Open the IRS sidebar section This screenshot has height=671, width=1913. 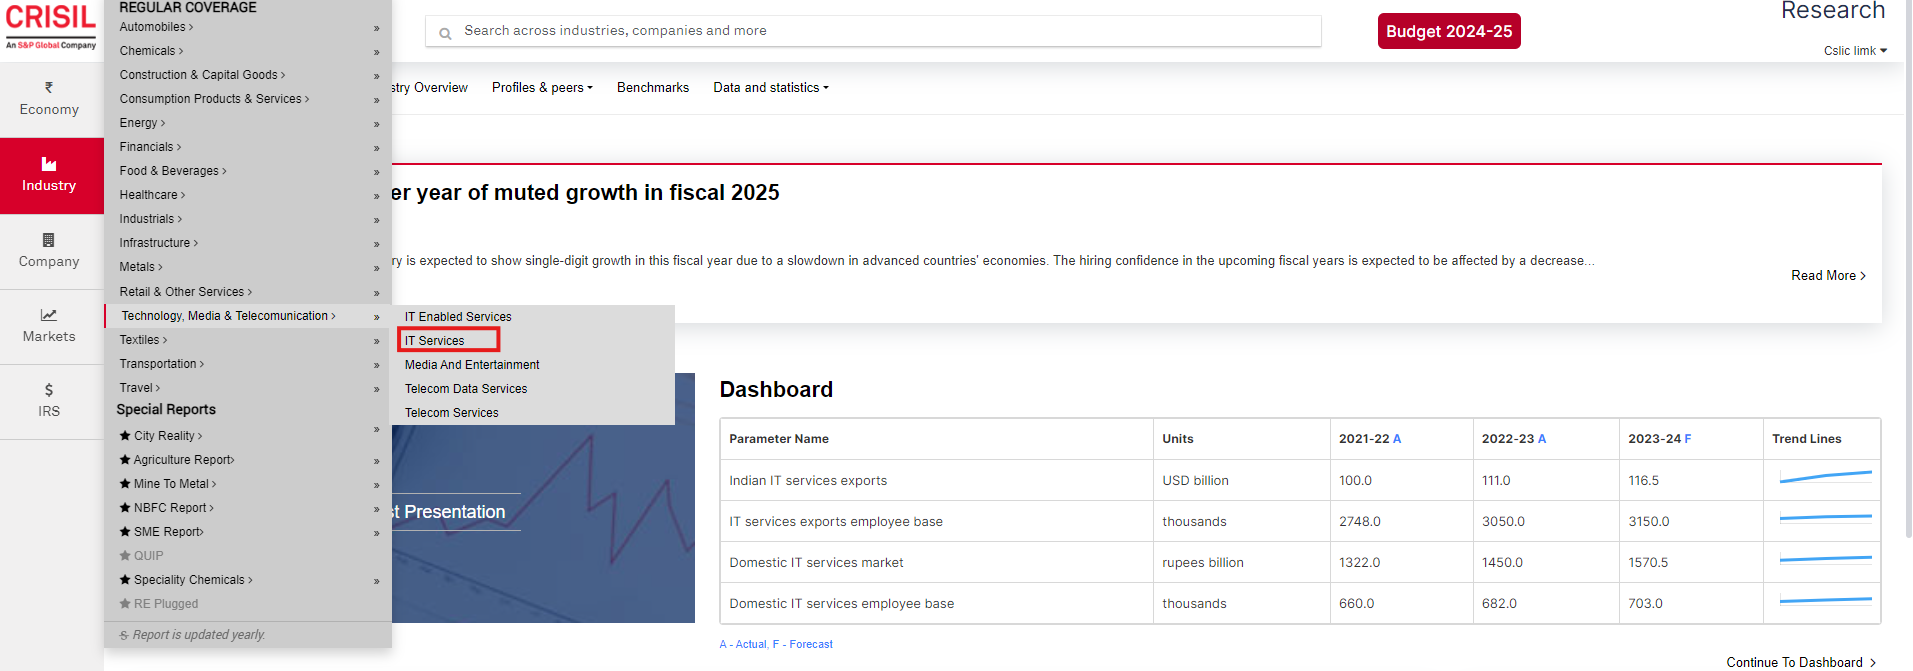(49, 401)
